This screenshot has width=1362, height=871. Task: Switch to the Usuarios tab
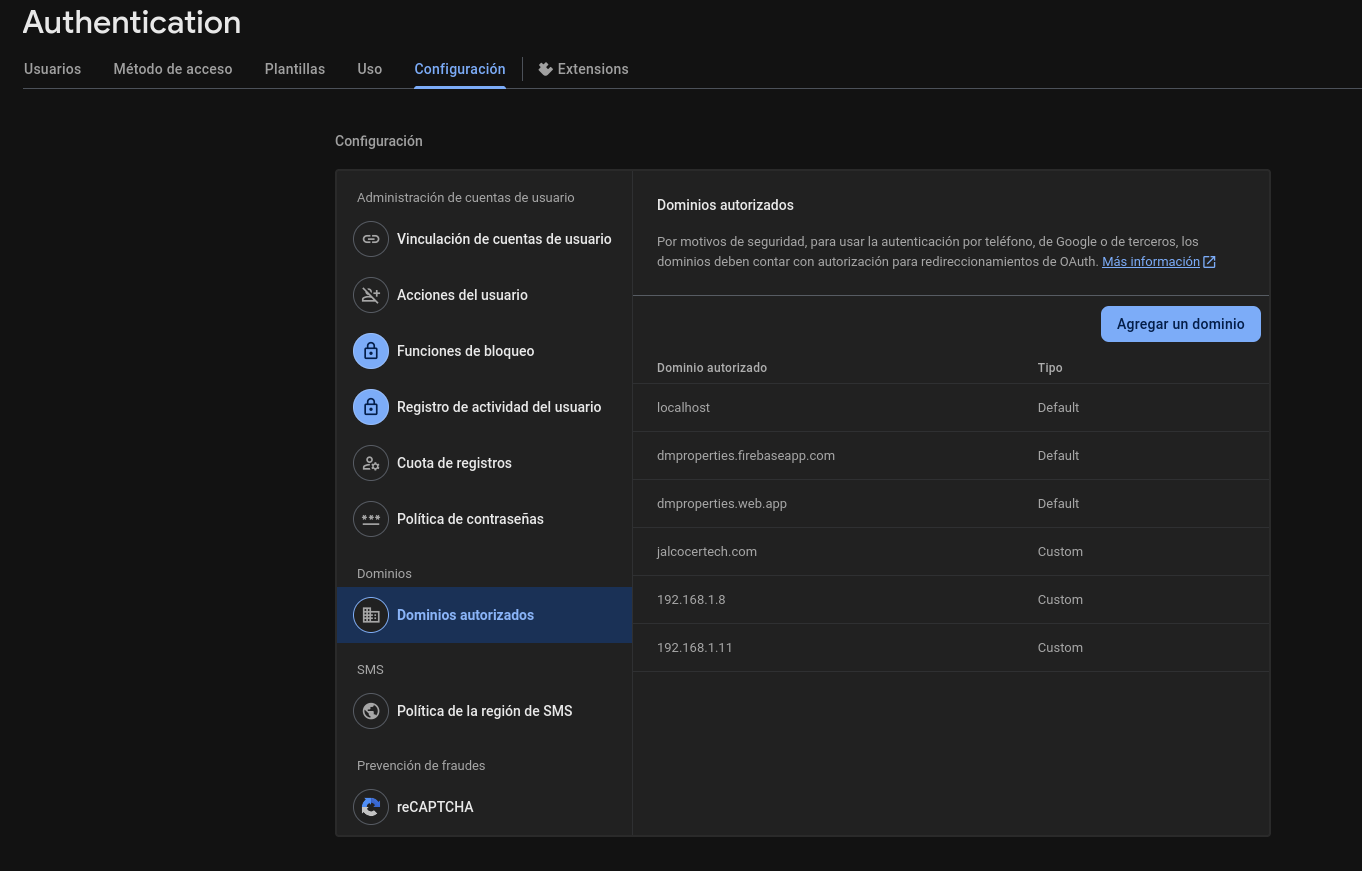[x=52, y=69]
